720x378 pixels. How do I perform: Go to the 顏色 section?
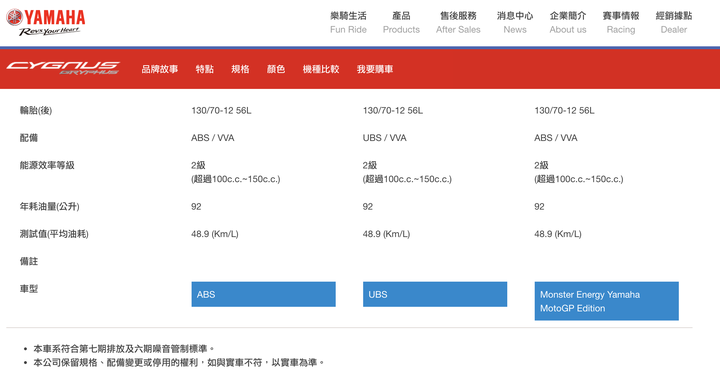(276, 69)
